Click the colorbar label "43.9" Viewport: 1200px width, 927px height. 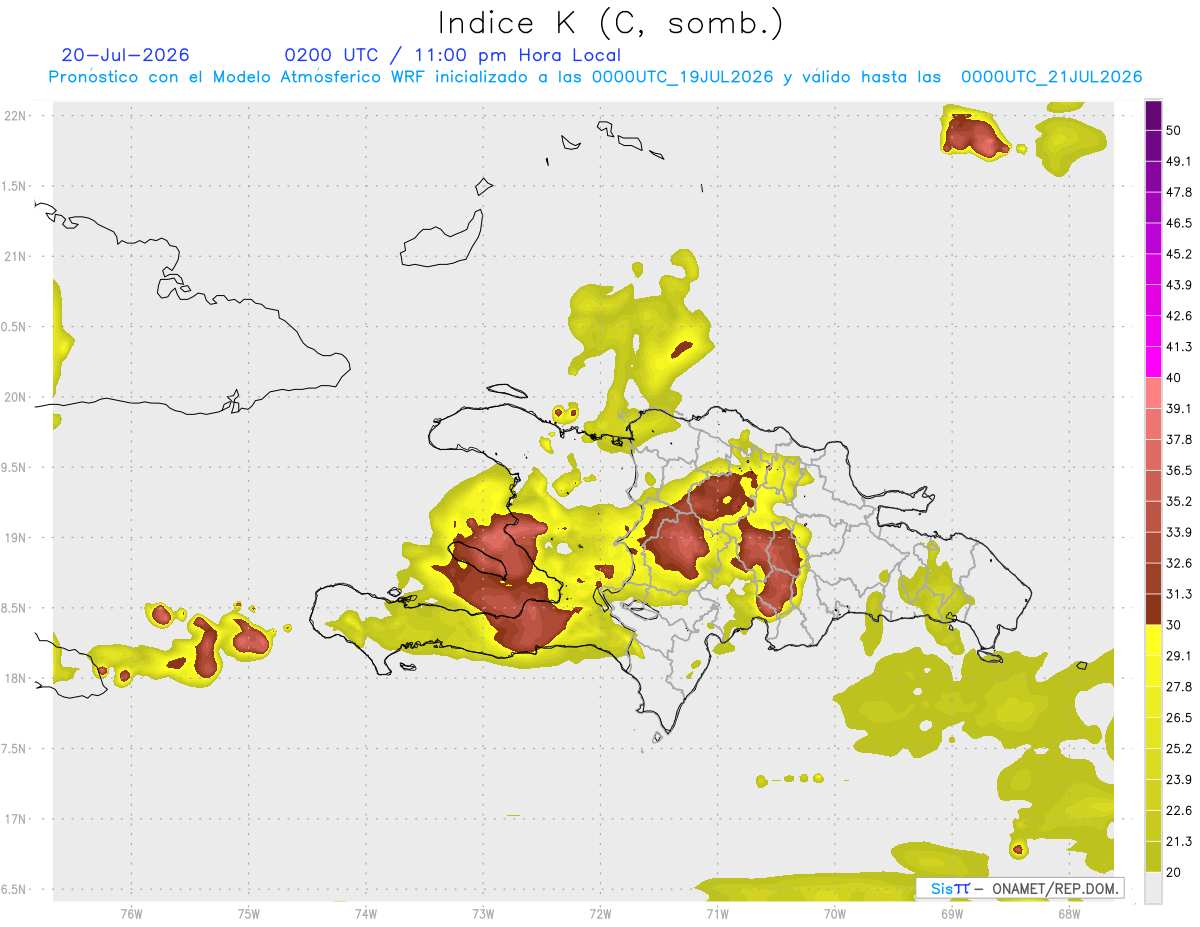(x=1179, y=285)
